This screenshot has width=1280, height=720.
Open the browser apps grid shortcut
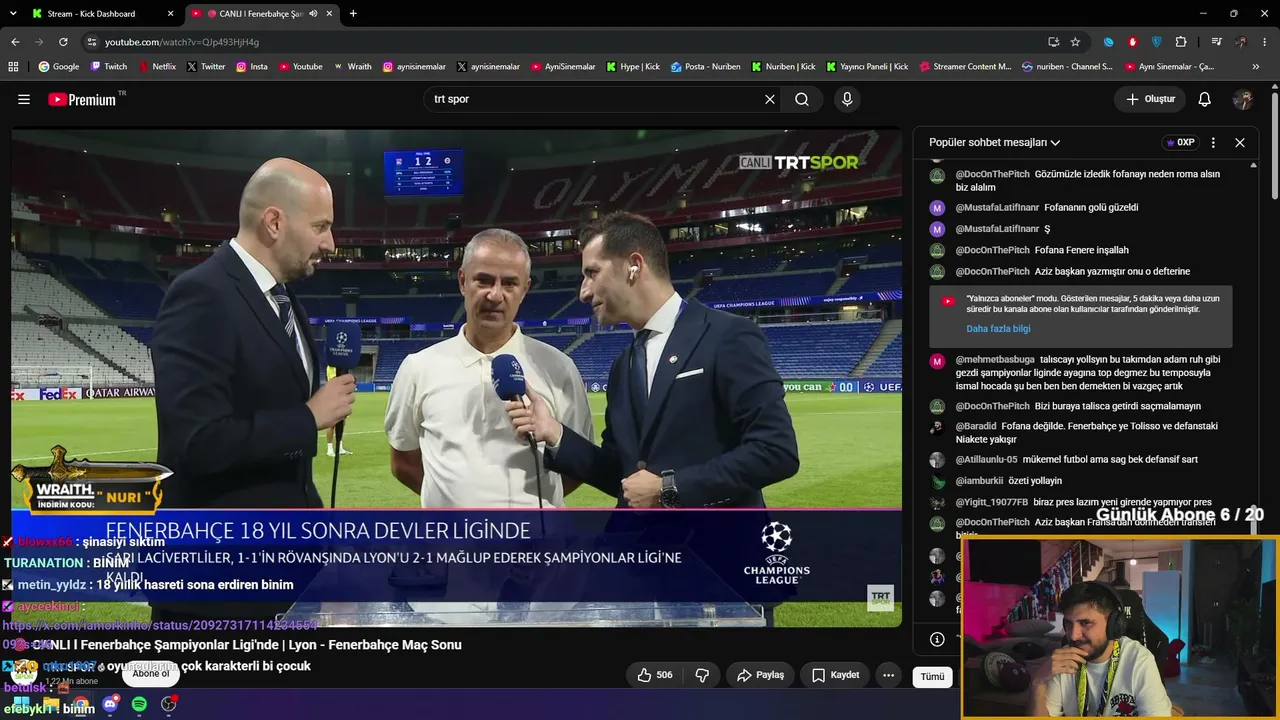13,67
